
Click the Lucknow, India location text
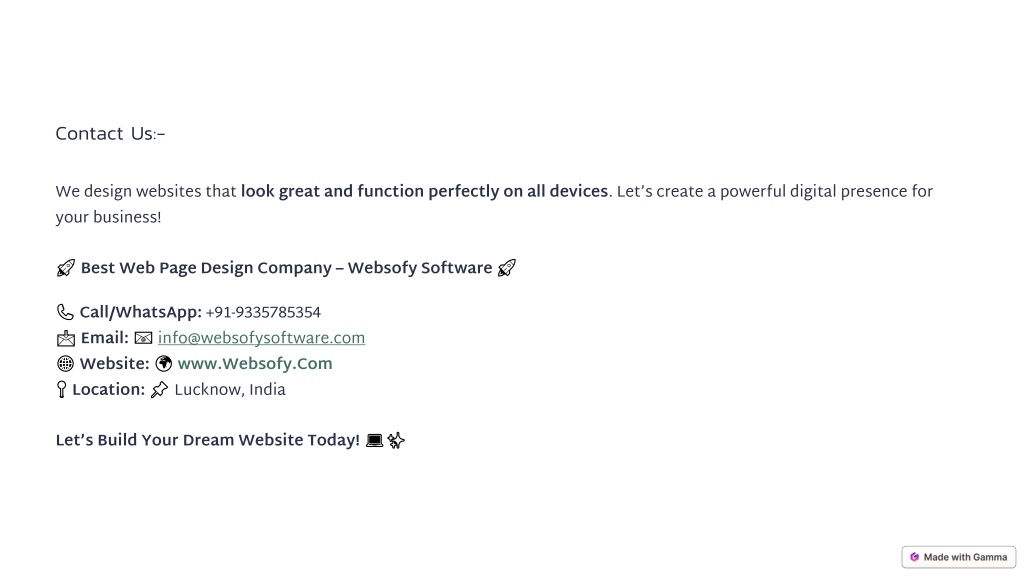click(x=230, y=390)
